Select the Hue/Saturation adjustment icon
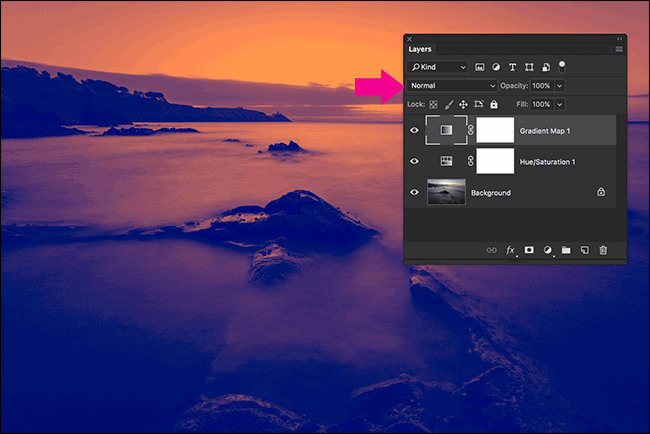Image resolution: width=650 pixels, height=434 pixels. point(446,161)
